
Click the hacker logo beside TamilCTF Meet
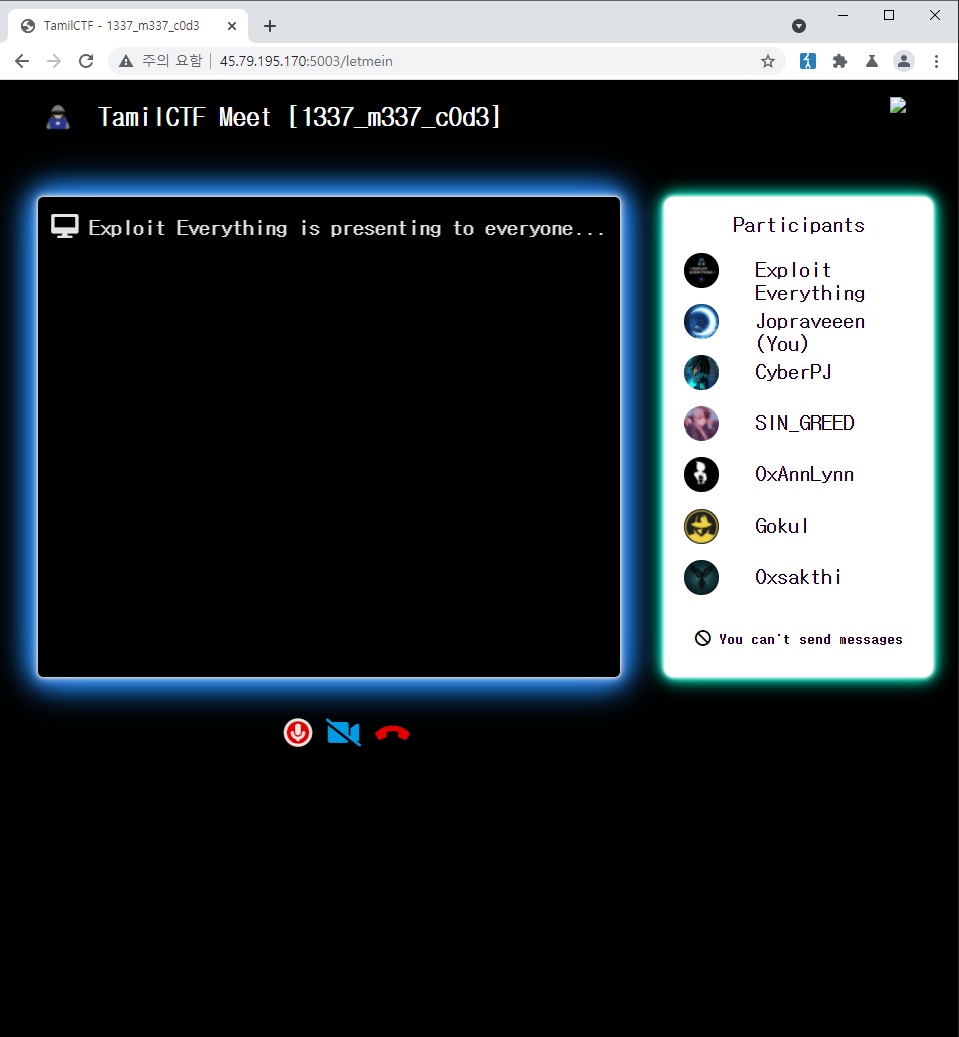(x=58, y=117)
